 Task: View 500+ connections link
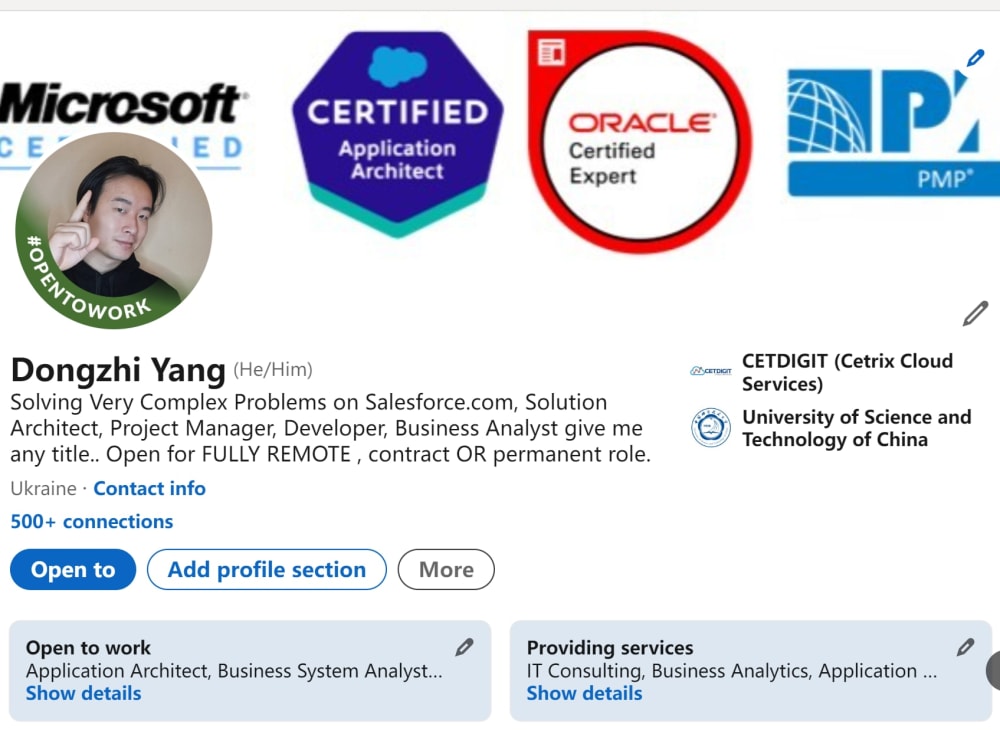[x=92, y=522]
